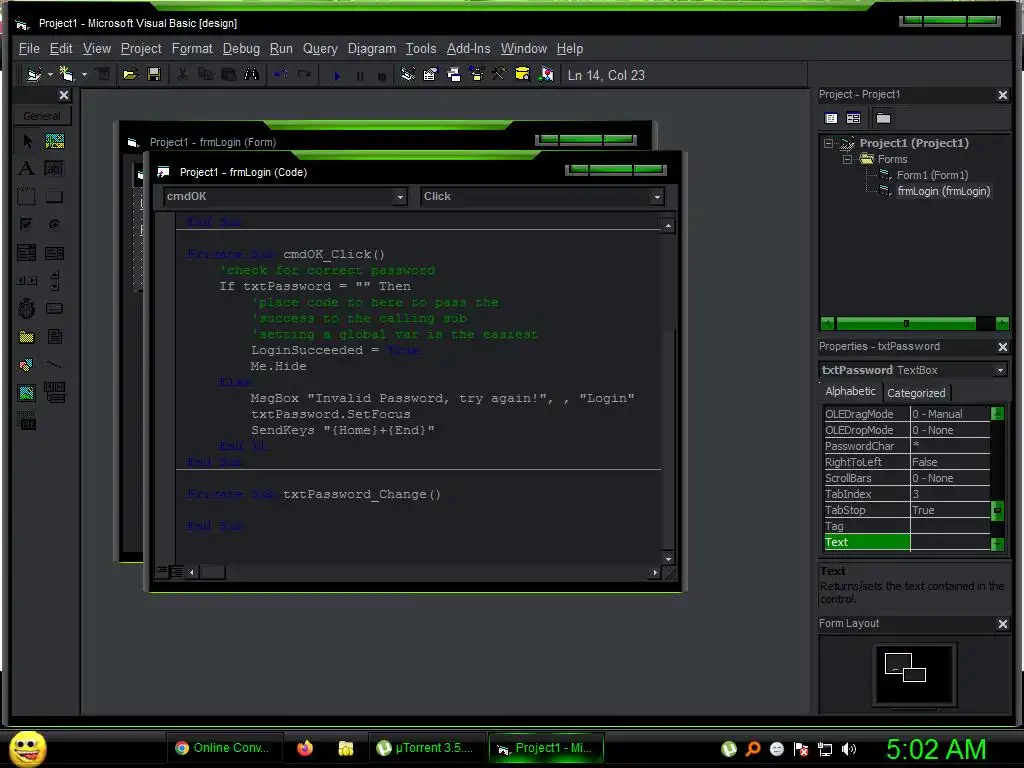Collapse the Project1 (Project1) tree node
The image size is (1024, 768).
[829, 143]
